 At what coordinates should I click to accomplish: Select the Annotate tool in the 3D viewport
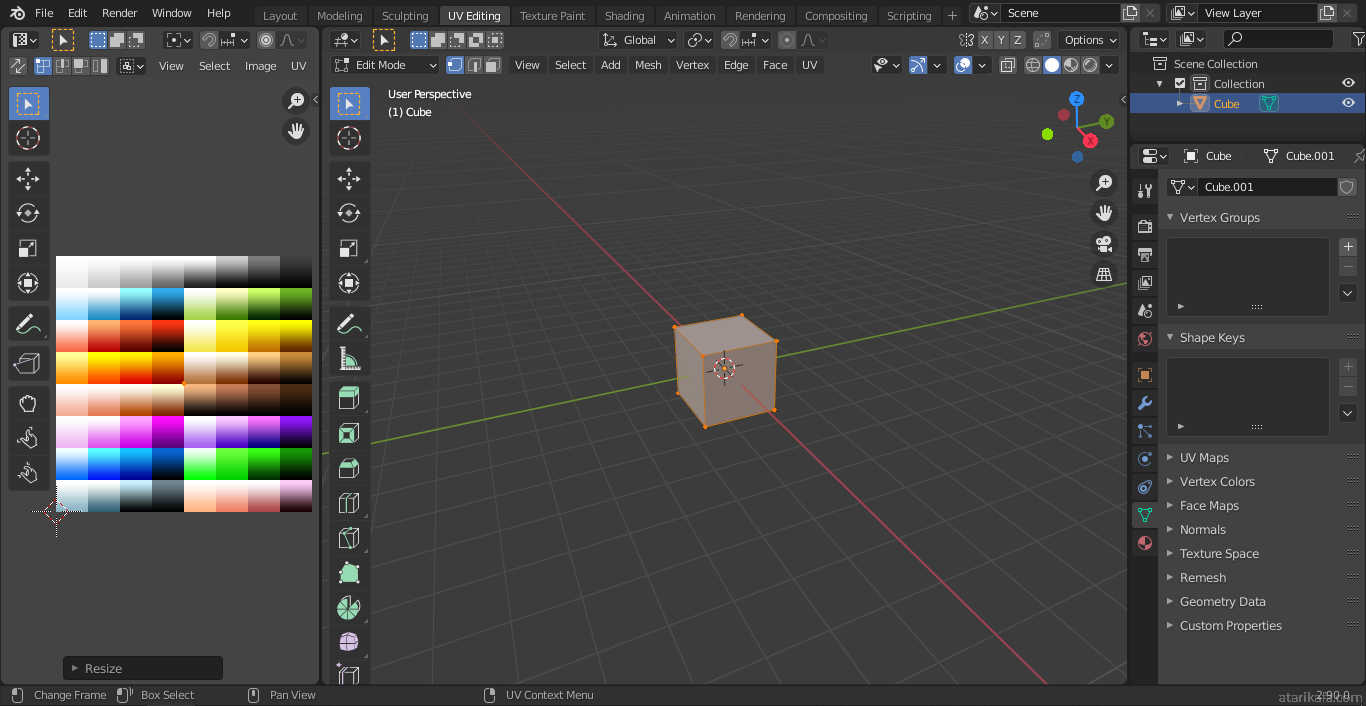click(349, 324)
